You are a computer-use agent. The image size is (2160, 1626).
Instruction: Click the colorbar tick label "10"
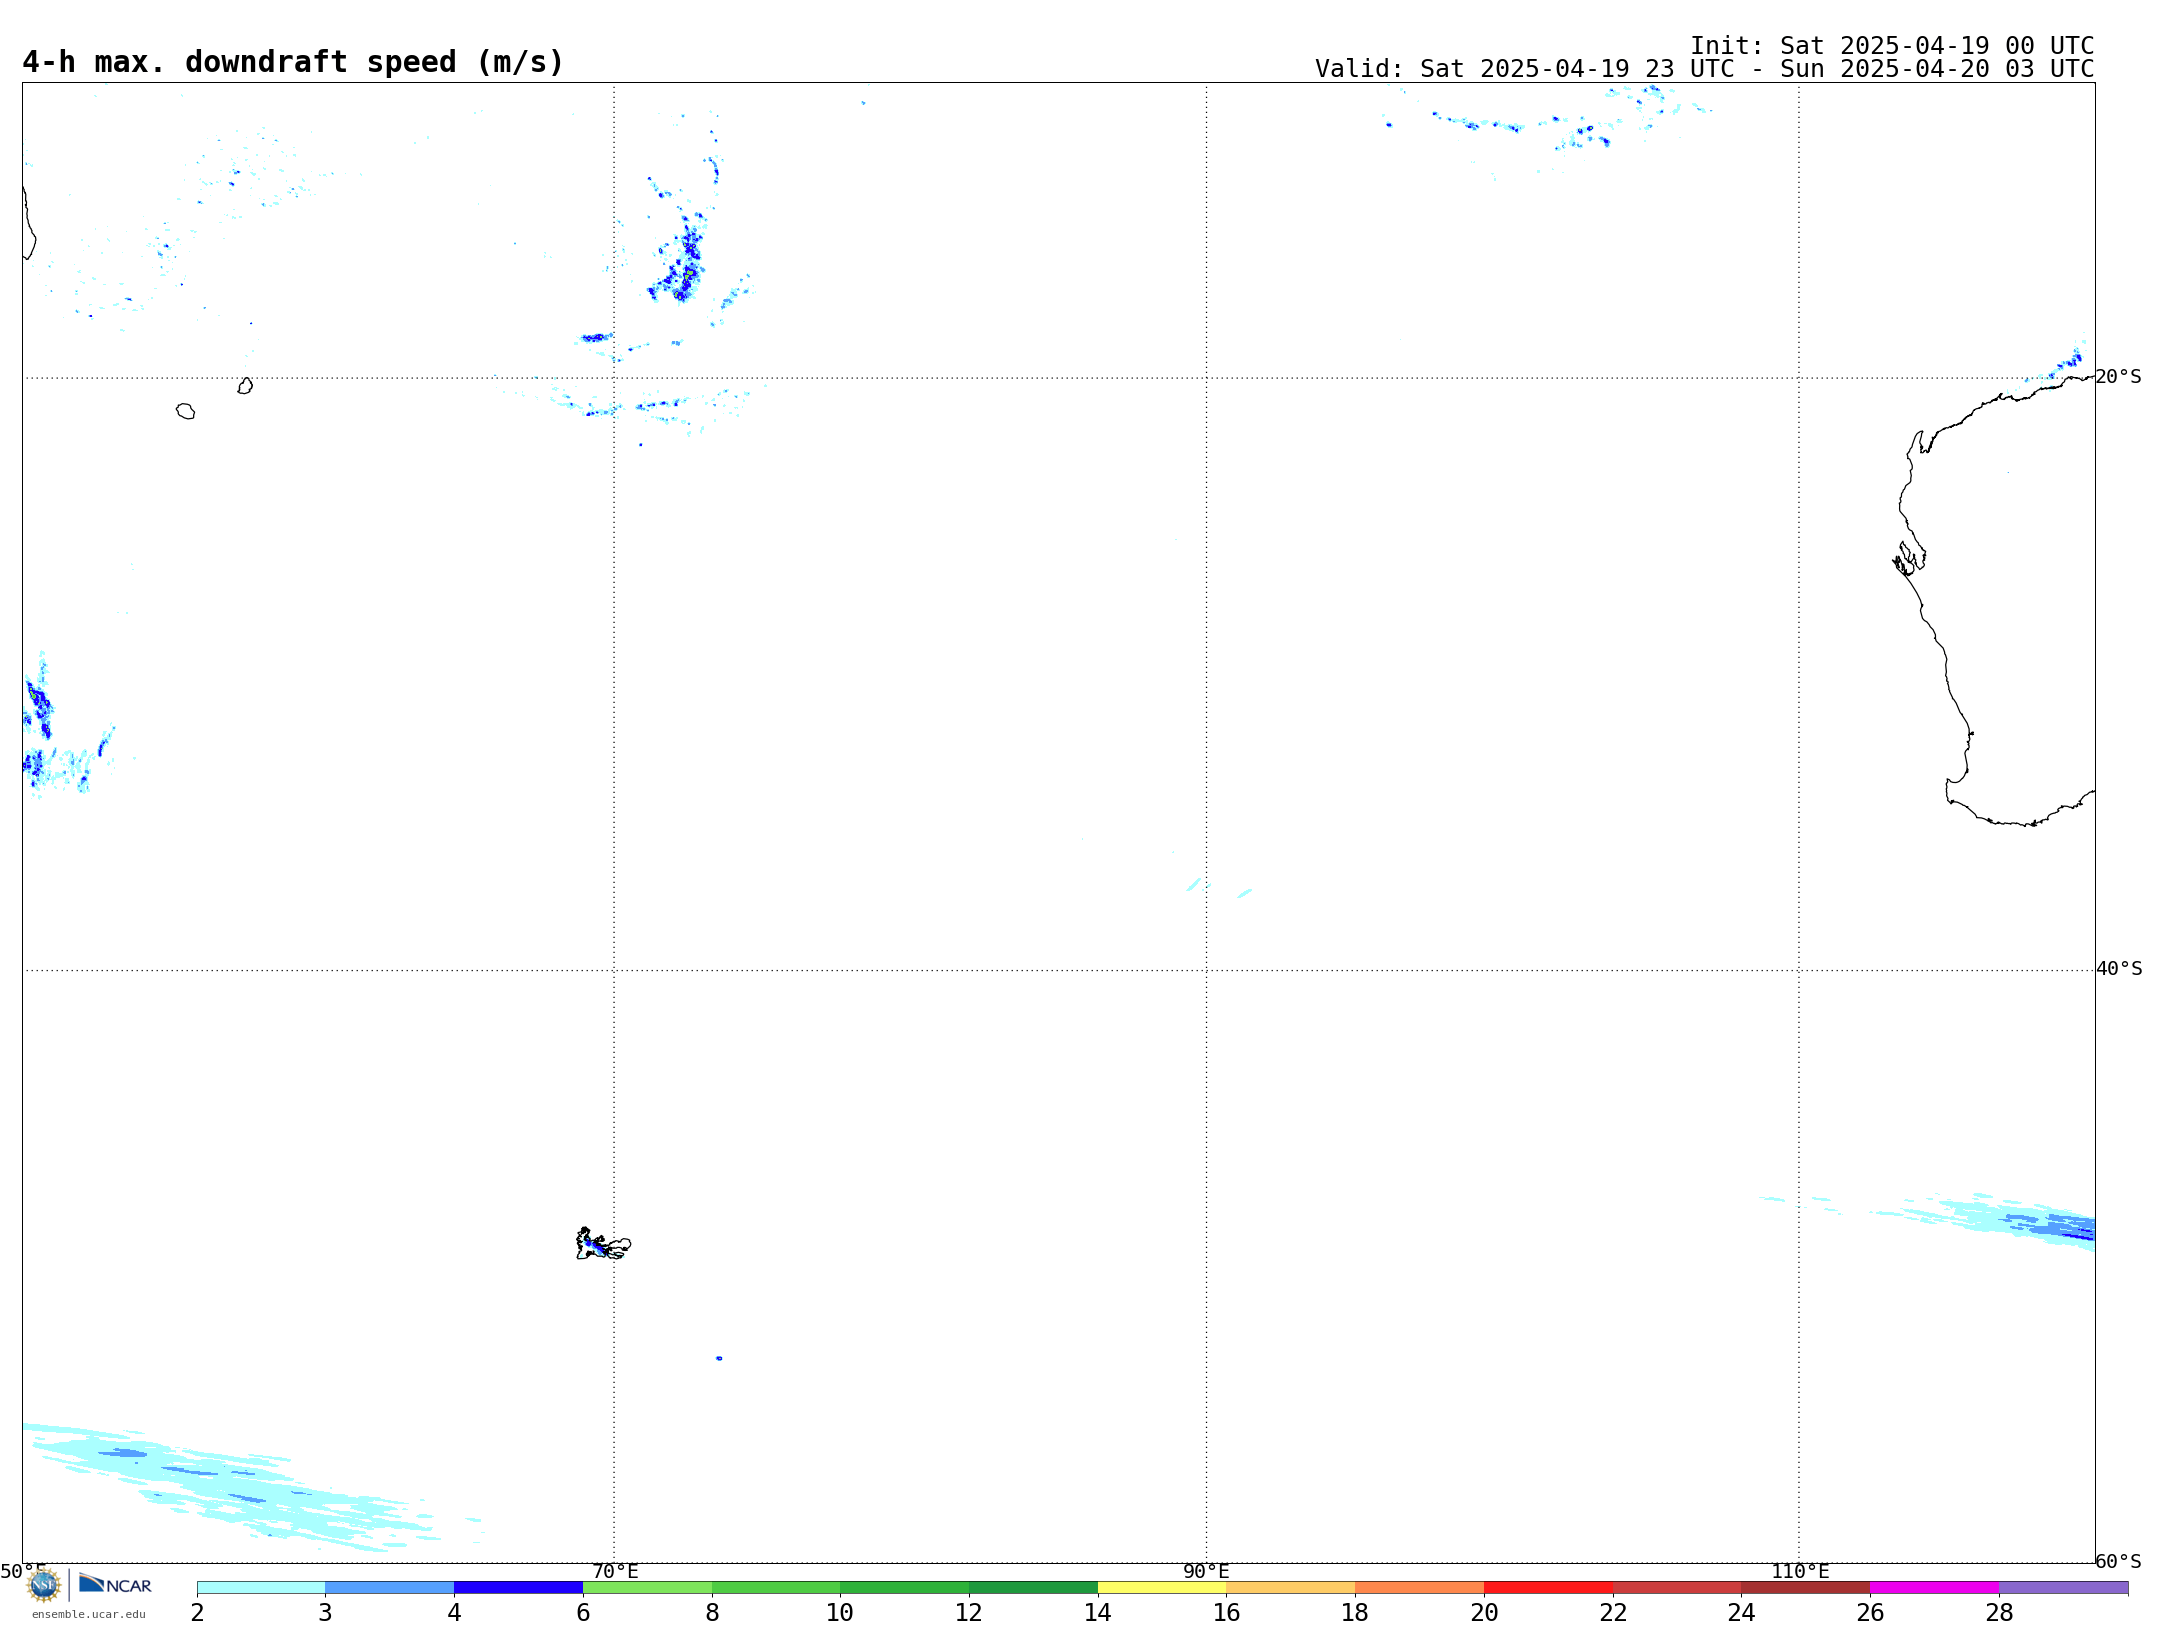(x=840, y=1613)
